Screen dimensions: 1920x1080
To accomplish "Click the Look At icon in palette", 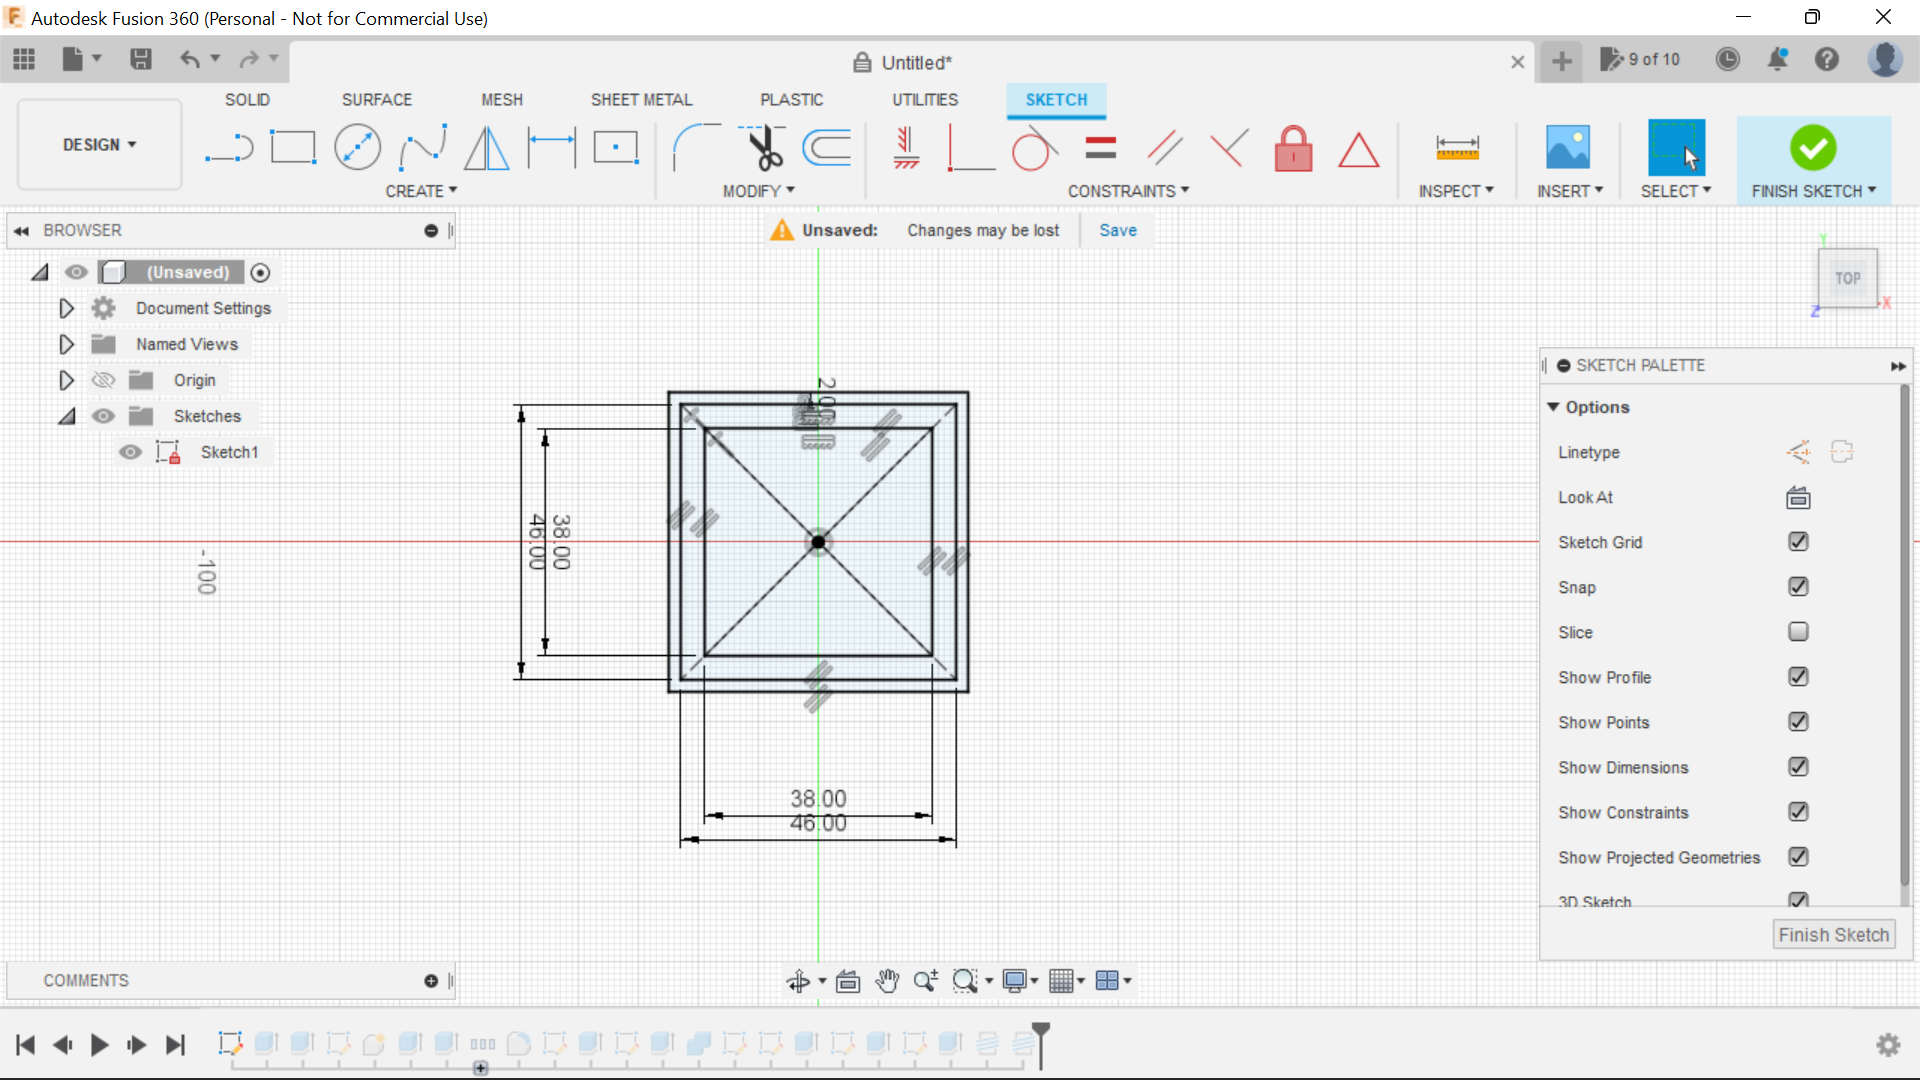I will pyautogui.click(x=1798, y=497).
